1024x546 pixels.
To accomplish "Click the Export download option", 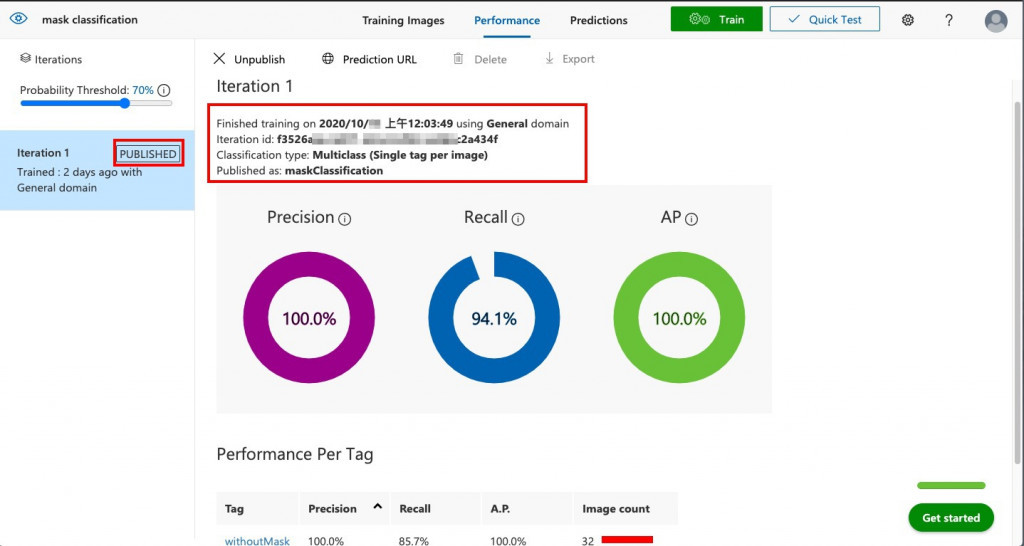I will click(x=569, y=59).
